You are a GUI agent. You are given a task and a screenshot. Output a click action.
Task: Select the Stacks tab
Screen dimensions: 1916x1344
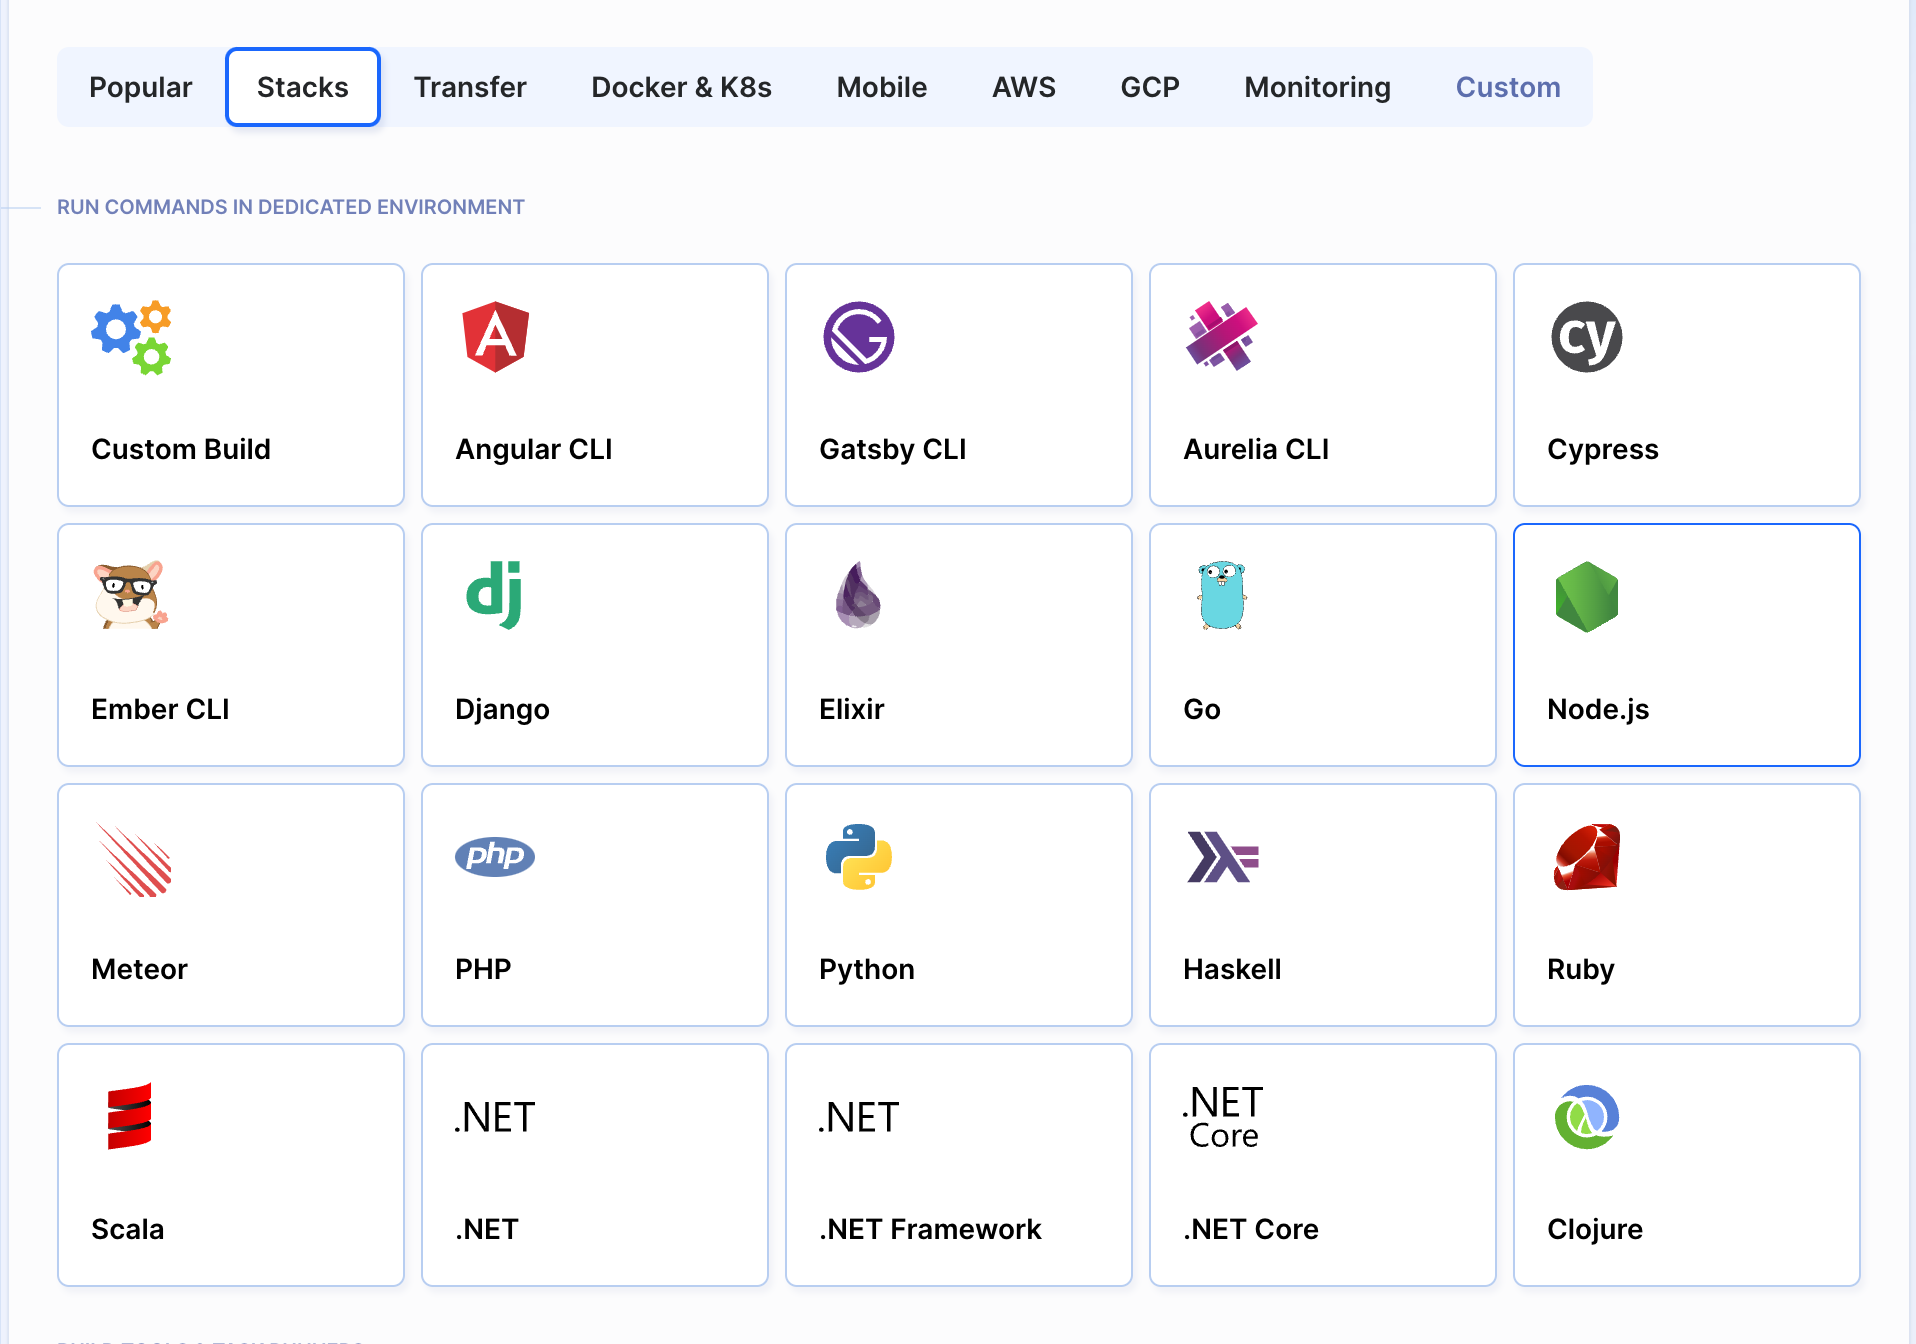tap(303, 87)
